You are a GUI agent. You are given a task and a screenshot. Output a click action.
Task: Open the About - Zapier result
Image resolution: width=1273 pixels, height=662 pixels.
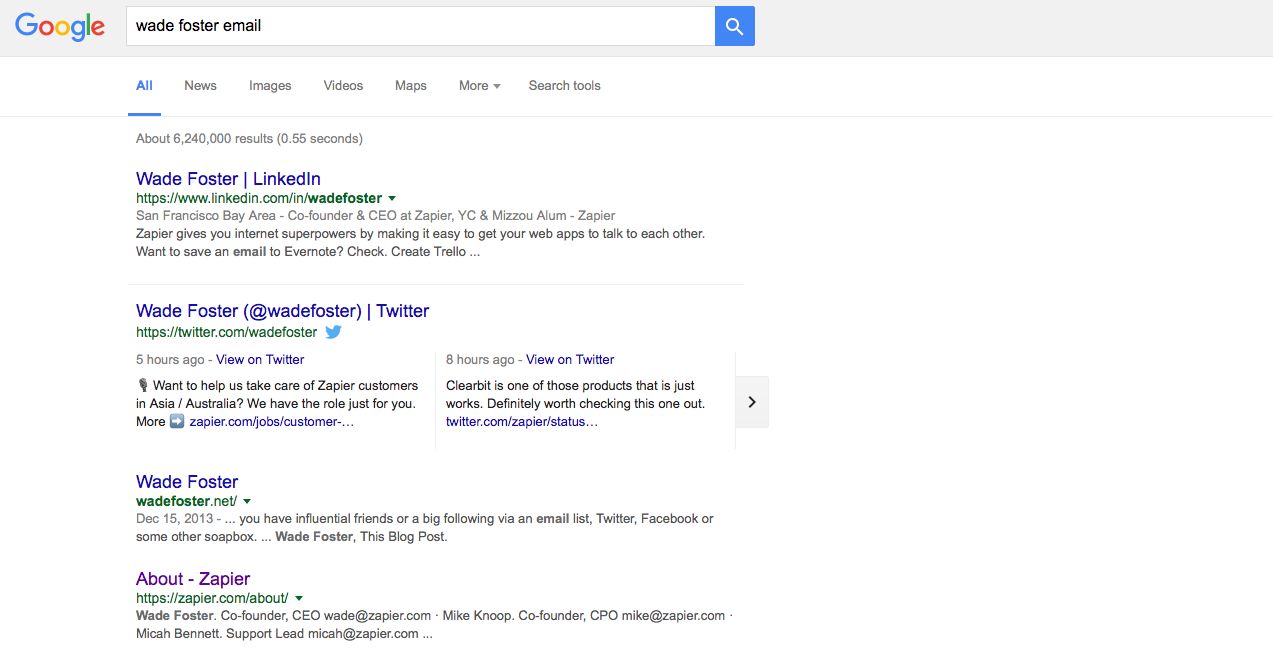pyautogui.click(x=193, y=579)
